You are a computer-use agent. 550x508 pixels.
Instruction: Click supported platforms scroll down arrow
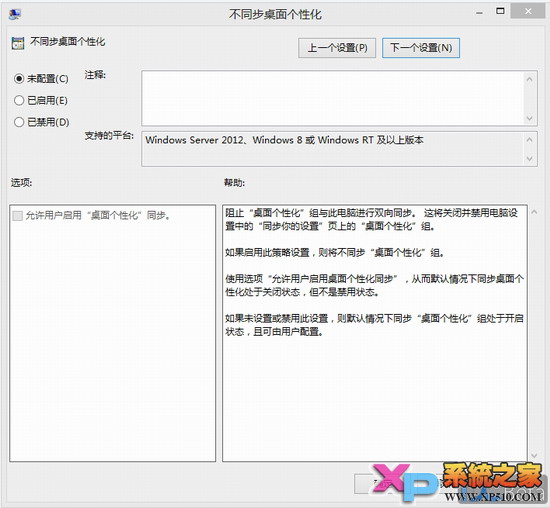pos(530,159)
